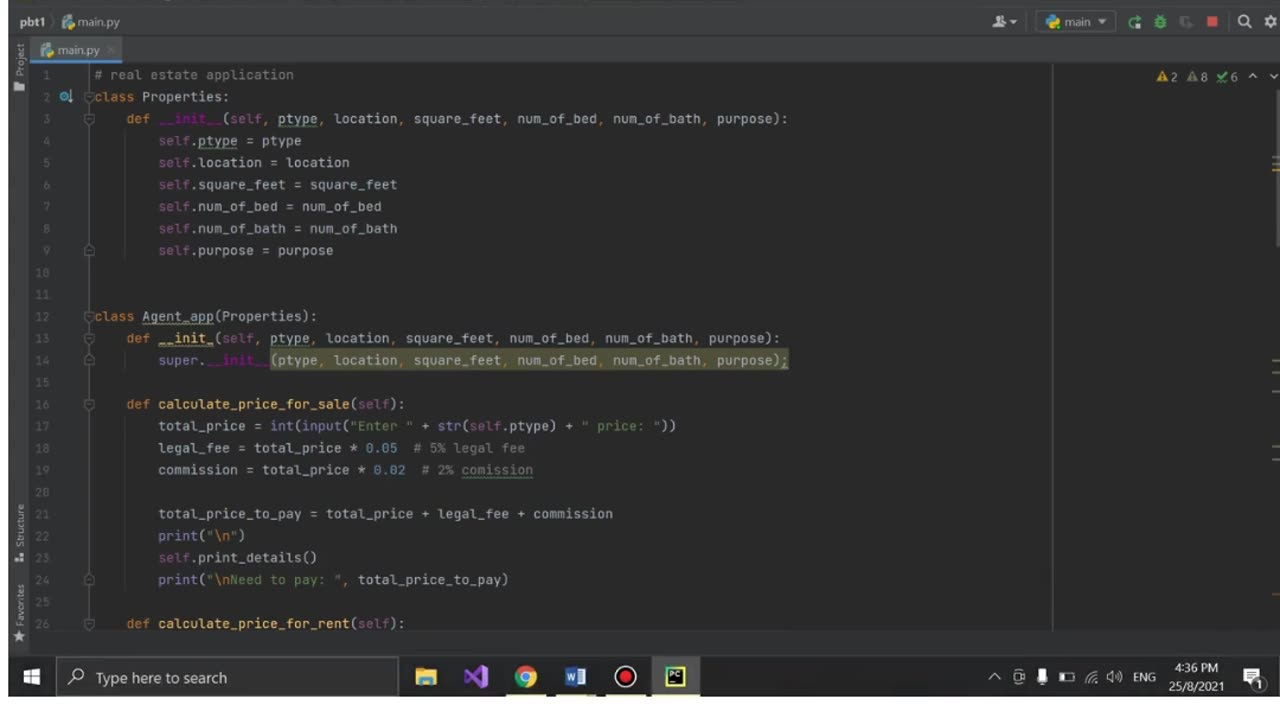Open File Explorer from the taskbar
1280x720 pixels.
pos(426,677)
